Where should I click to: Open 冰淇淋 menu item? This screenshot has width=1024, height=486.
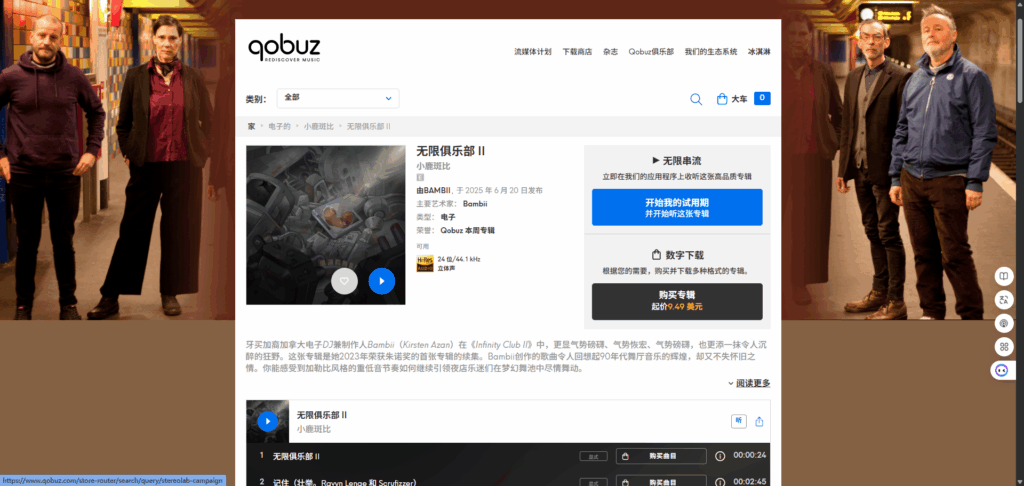point(759,52)
